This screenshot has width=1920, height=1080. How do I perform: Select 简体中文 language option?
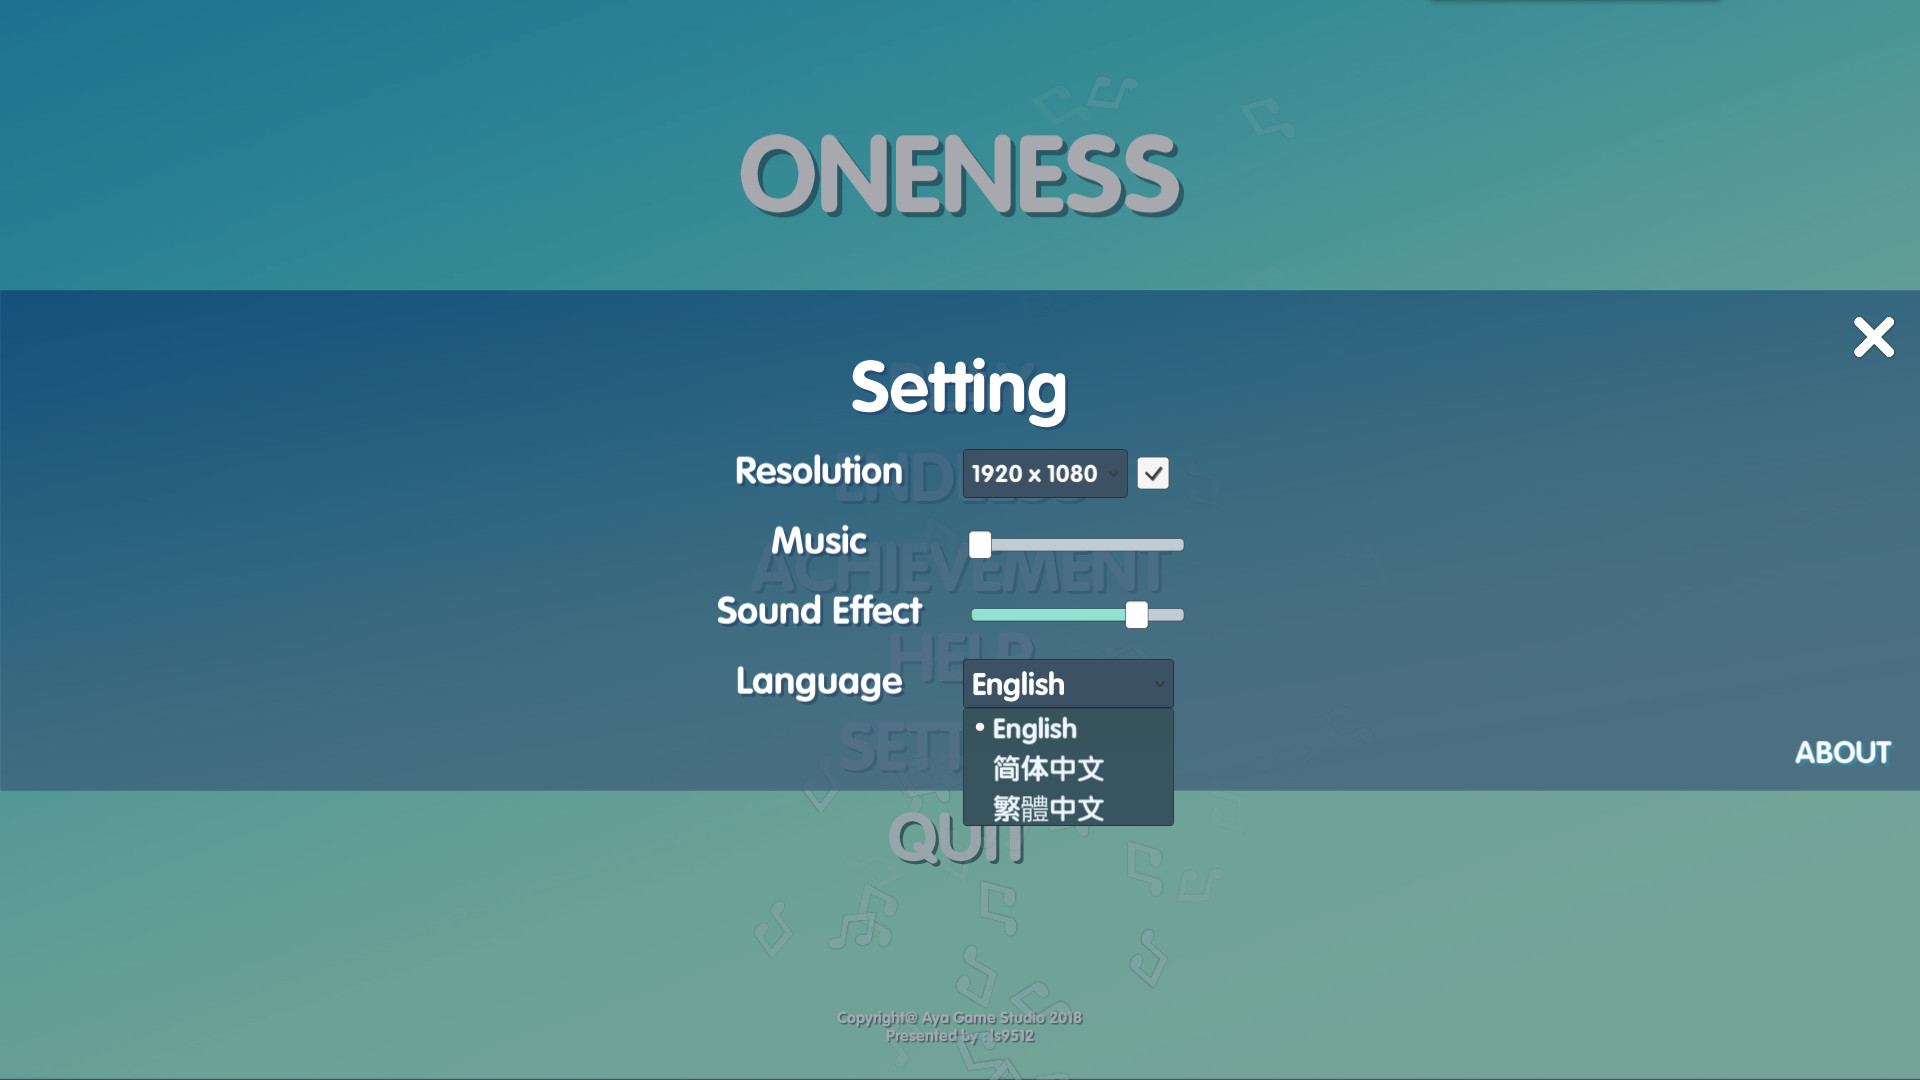click(1048, 767)
